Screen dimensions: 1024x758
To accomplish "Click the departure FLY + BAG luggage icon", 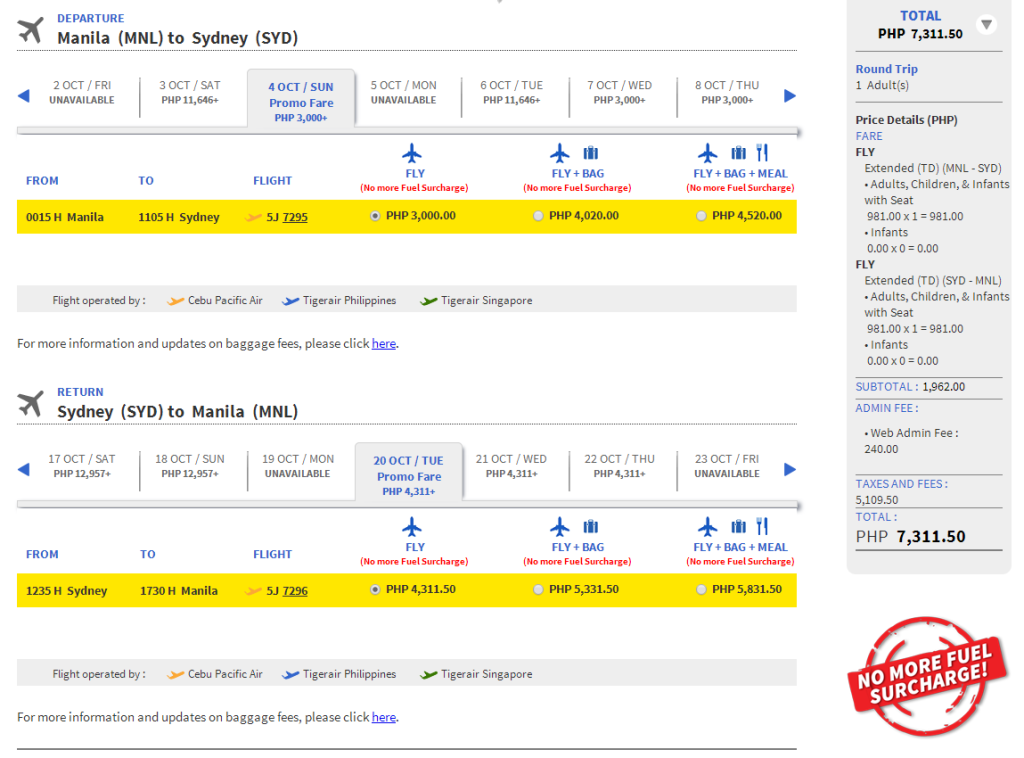I will [x=591, y=153].
